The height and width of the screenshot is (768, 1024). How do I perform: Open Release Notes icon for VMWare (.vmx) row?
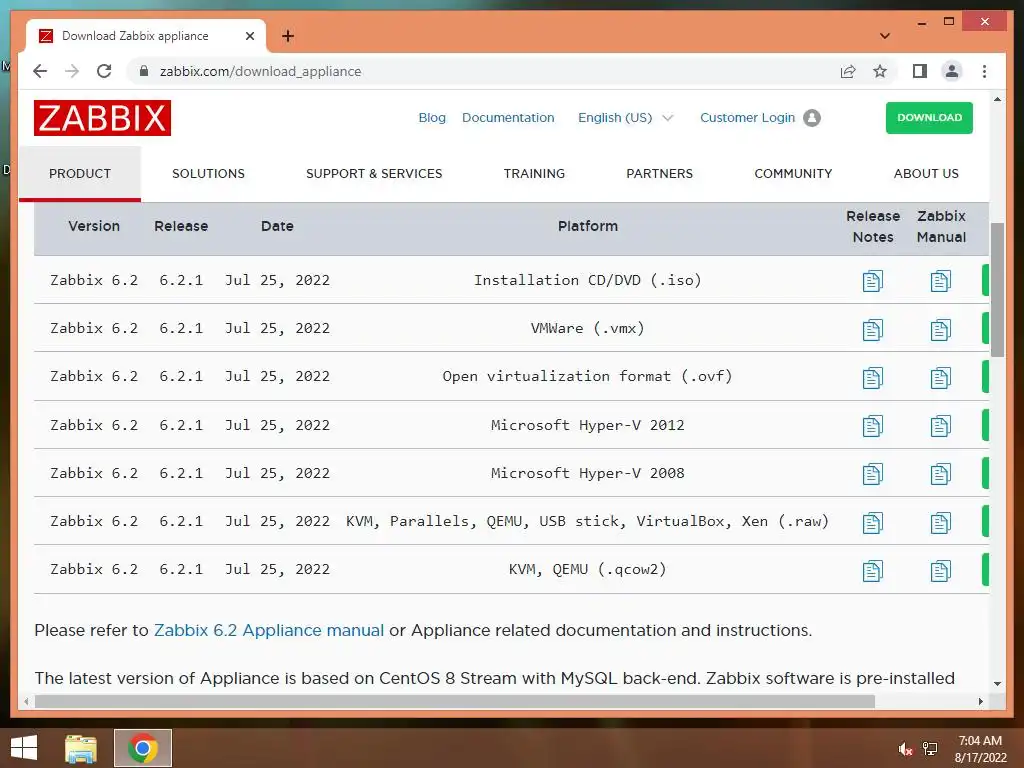point(872,329)
